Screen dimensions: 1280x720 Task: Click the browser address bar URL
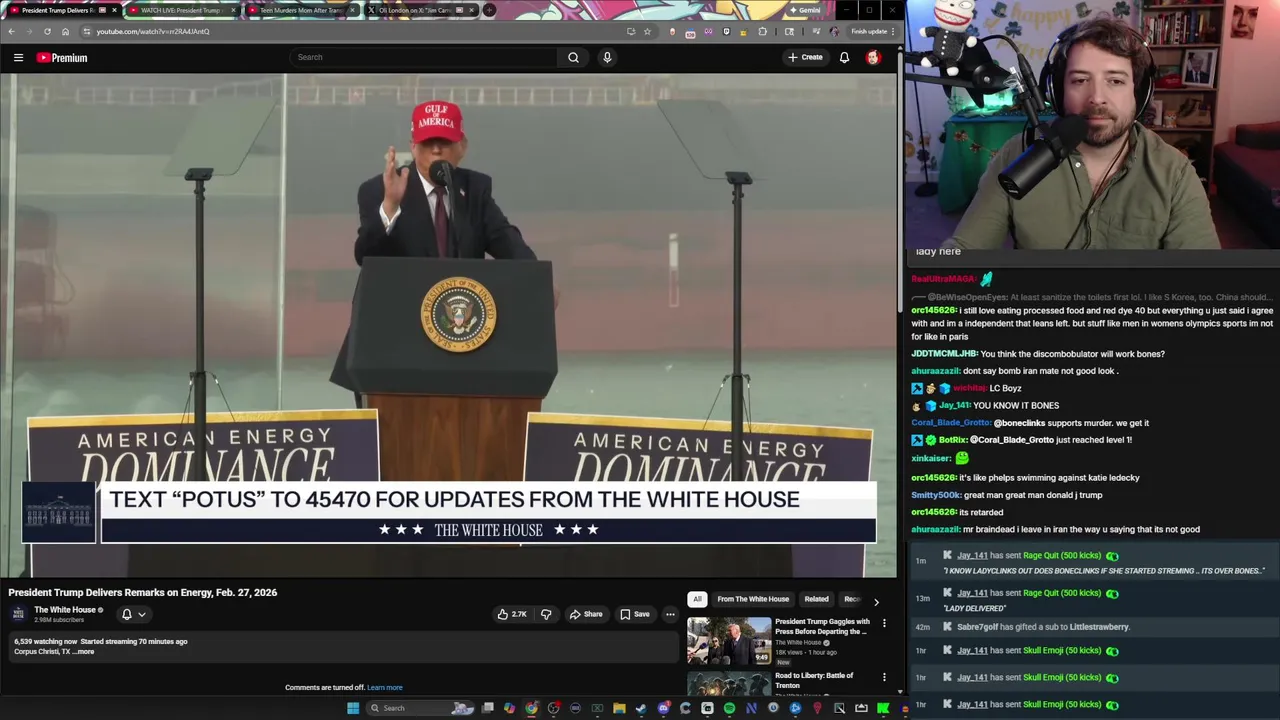click(153, 31)
